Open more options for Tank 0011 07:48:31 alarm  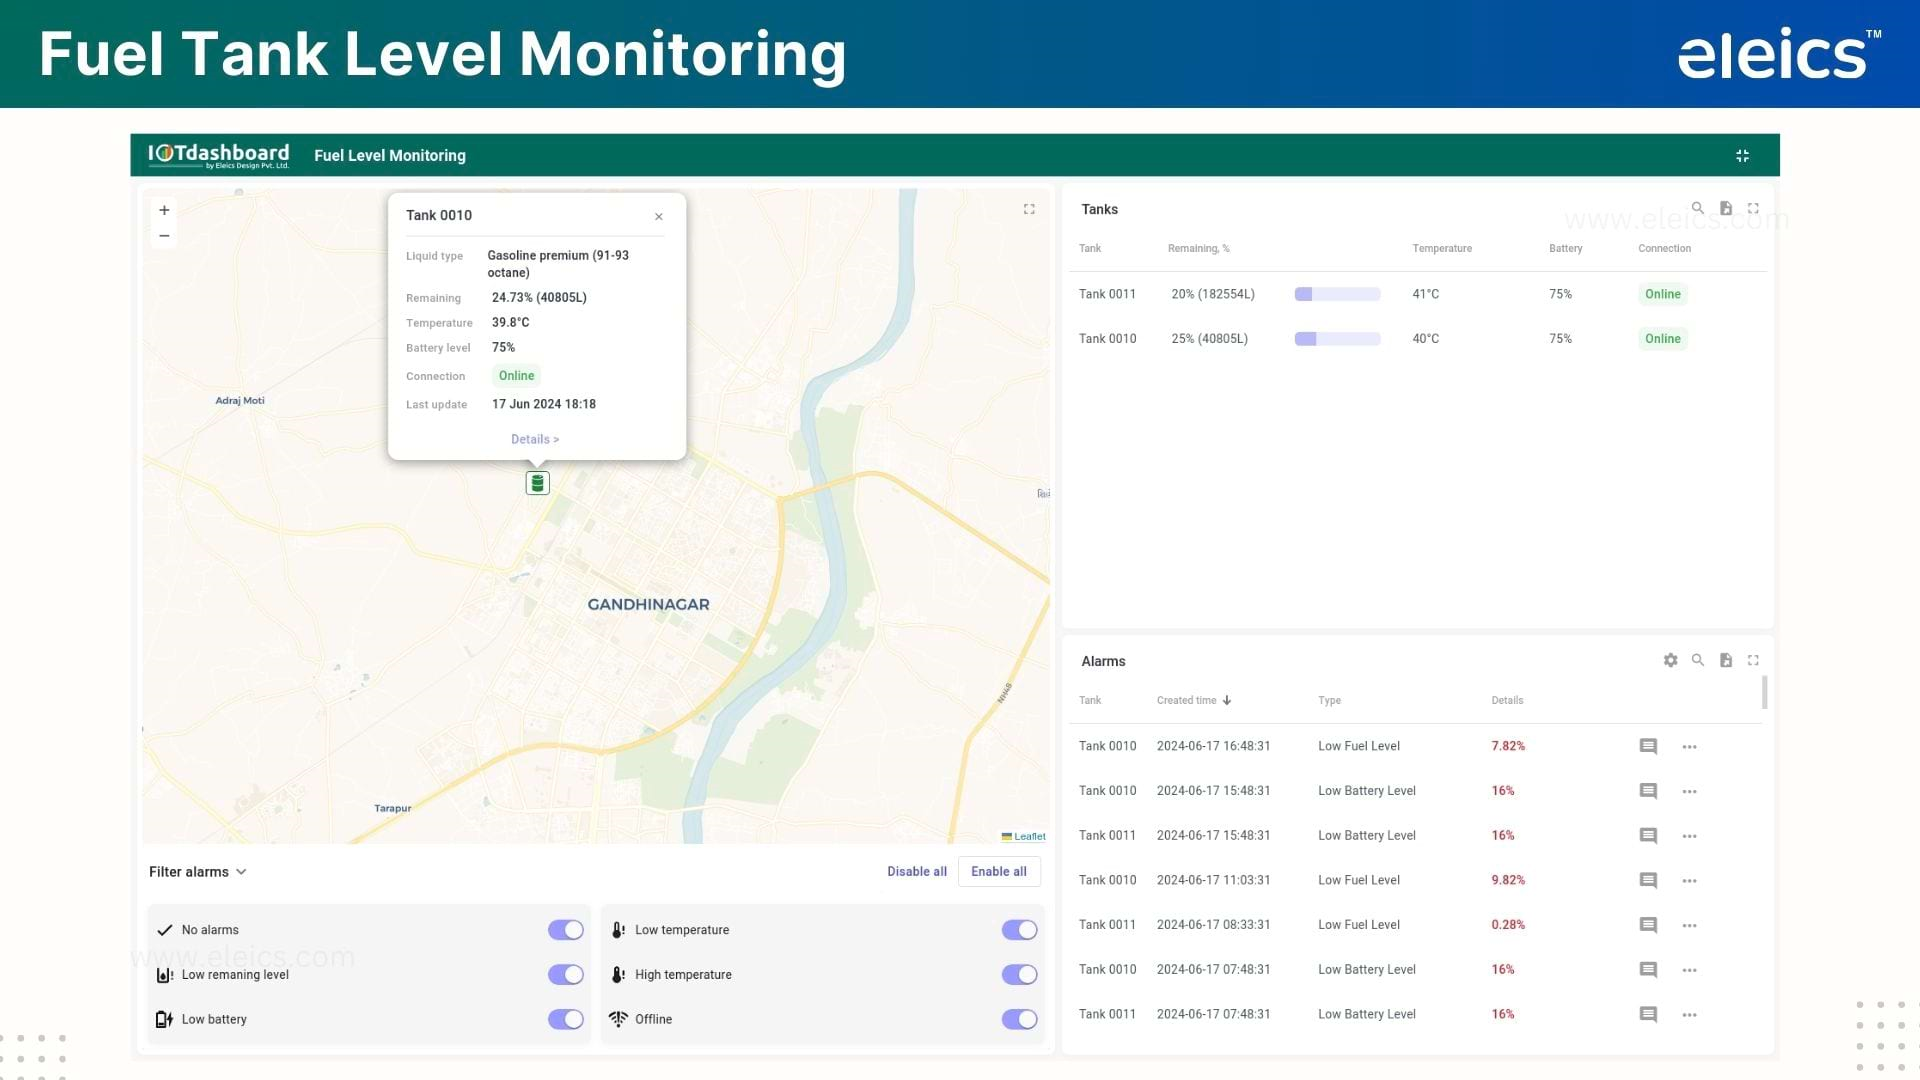(x=1690, y=1015)
